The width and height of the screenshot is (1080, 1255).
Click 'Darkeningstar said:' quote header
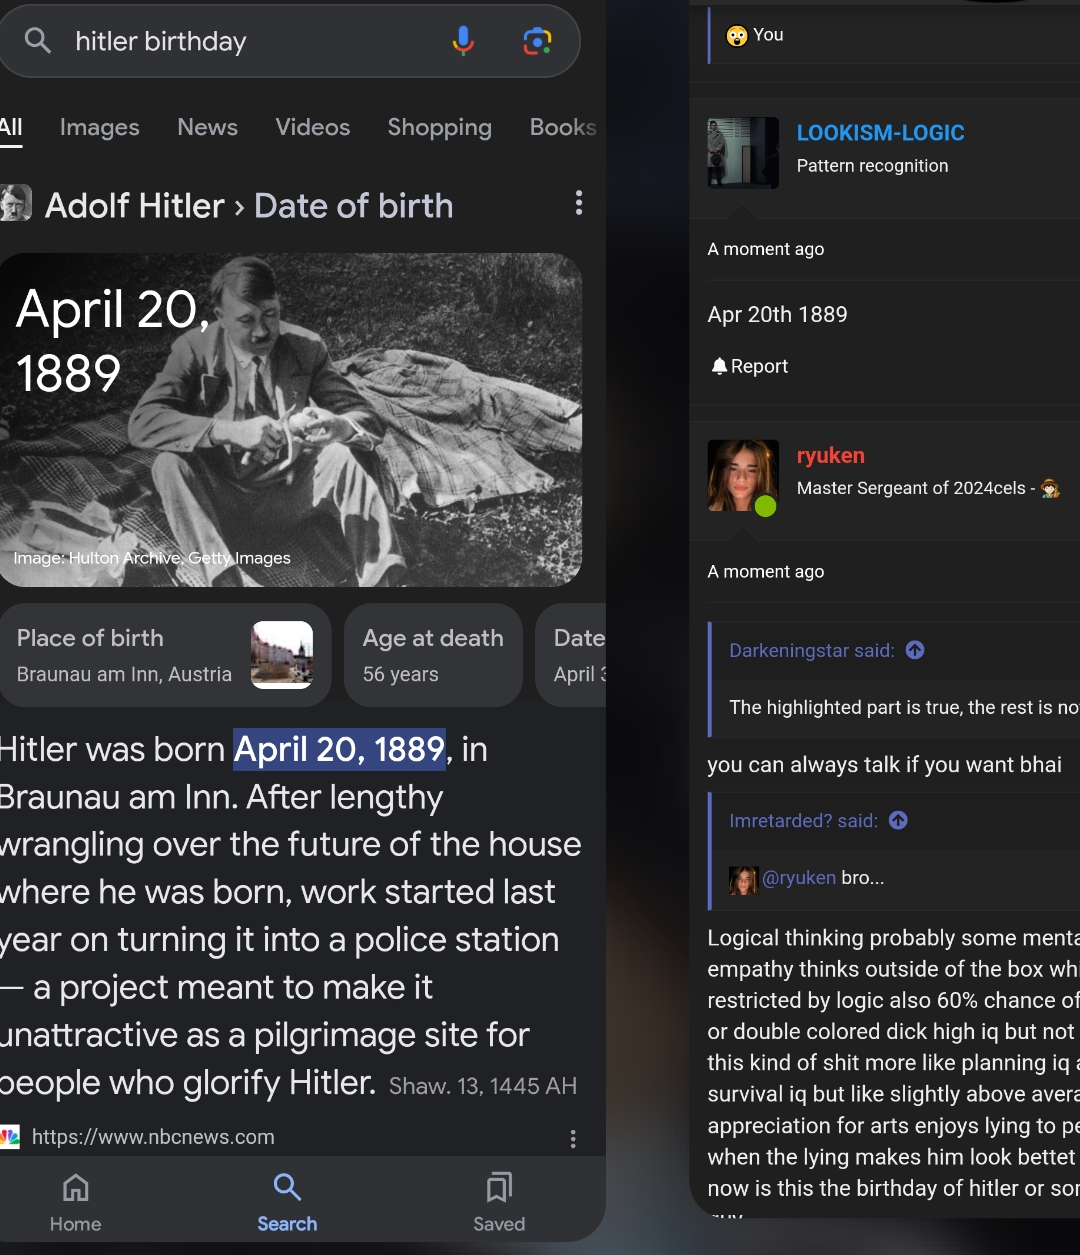812,651
